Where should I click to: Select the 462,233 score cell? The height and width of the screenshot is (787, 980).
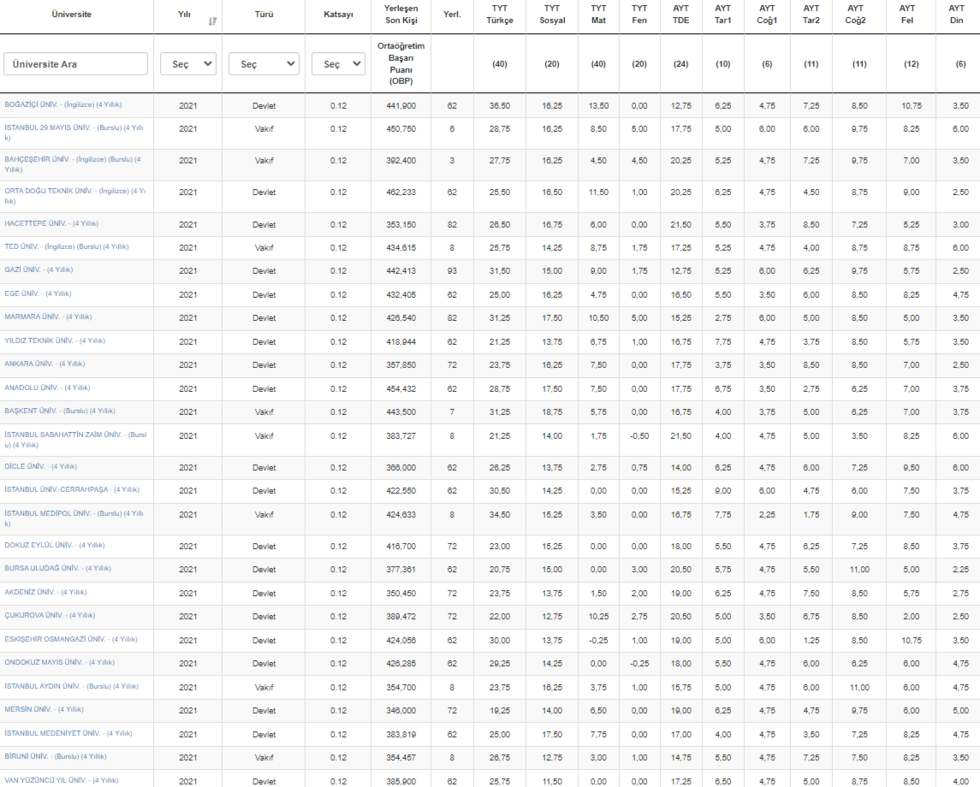click(401, 192)
